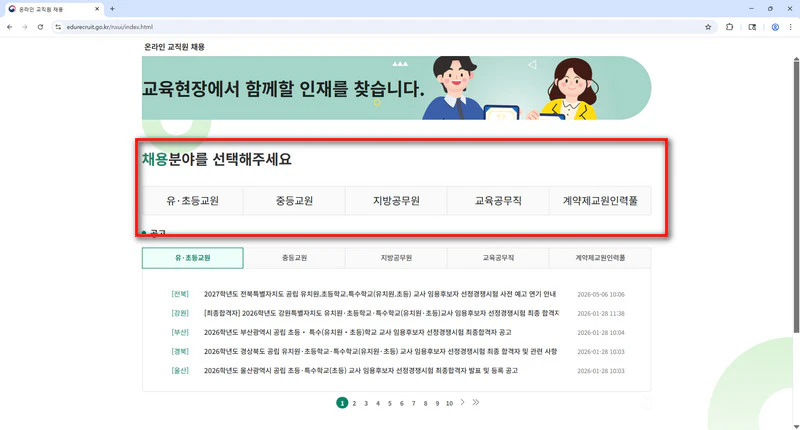Restore down the browser window

click(x=770, y=9)
